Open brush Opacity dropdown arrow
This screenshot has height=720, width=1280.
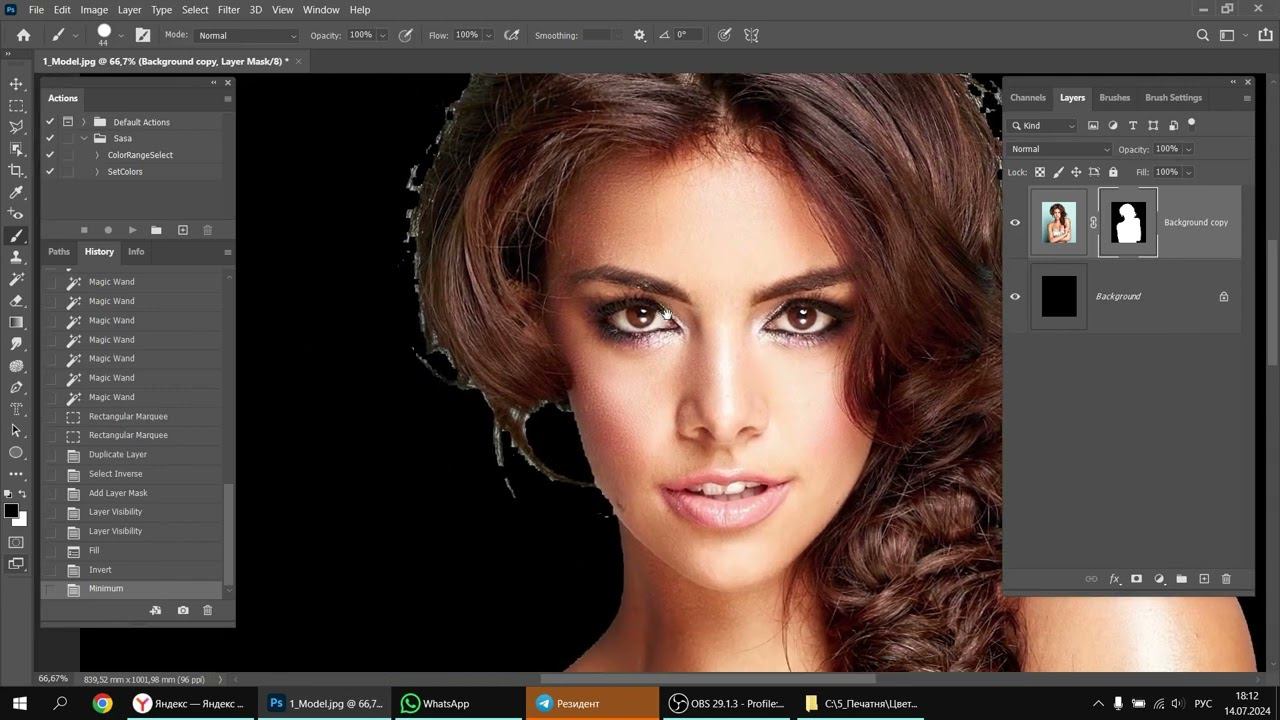[382, 35]
